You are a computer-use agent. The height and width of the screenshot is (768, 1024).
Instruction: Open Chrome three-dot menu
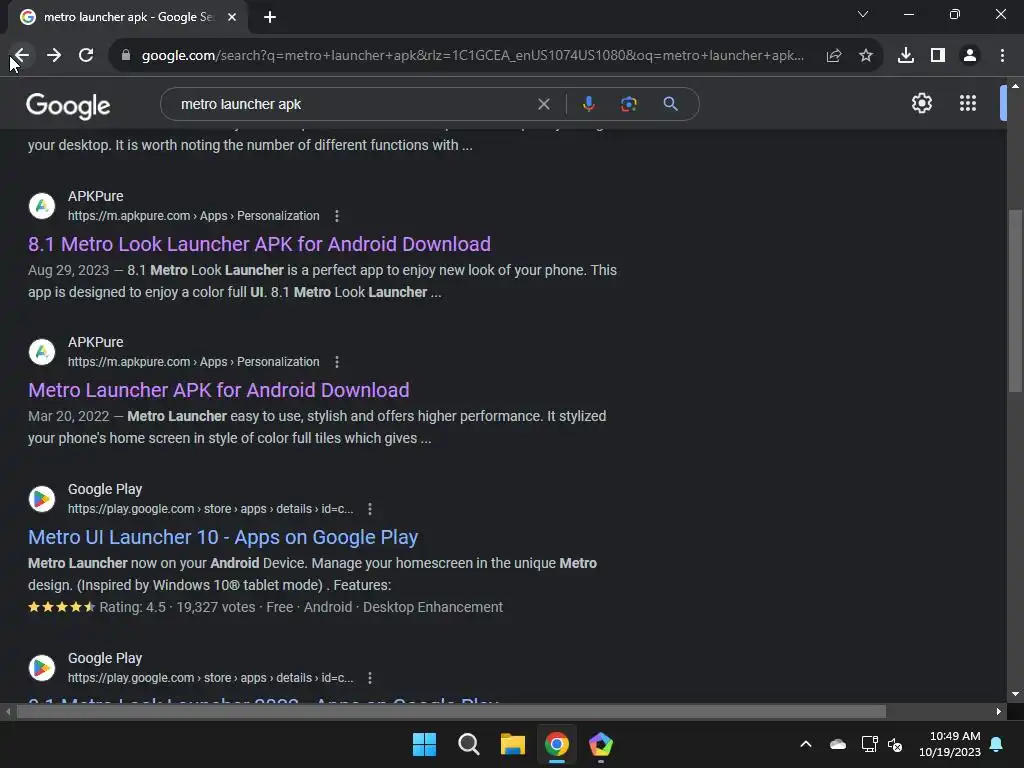click(1002, 56)
